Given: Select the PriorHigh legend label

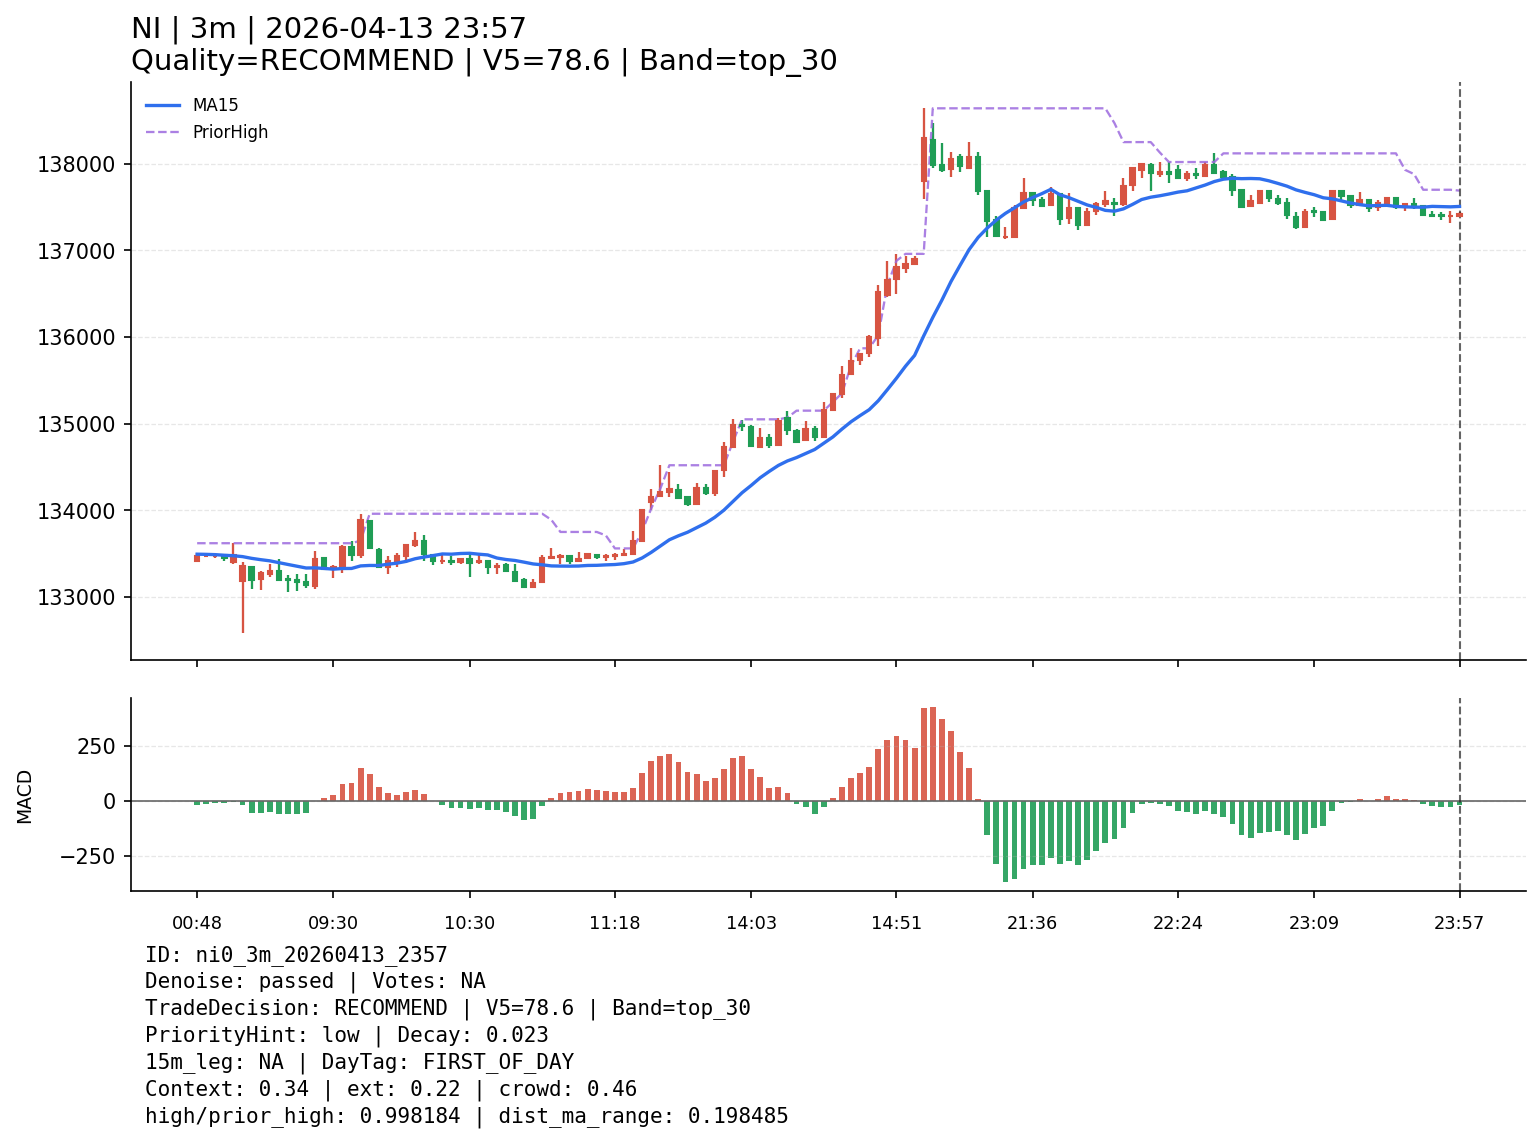Looking at the screenshot, I should pyautogui.click(x=230, y=132).
